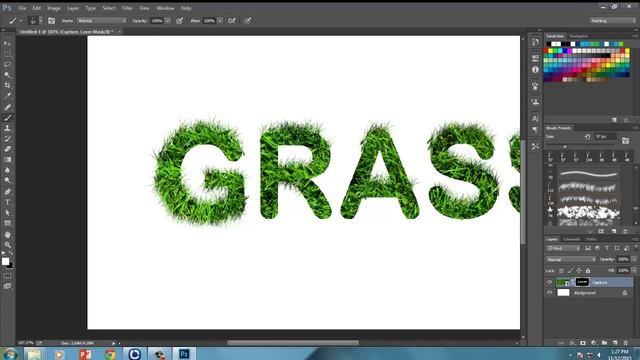This screenshot has height=360, width=640.
Task: Open the Image menu
Action: [53, 8]
